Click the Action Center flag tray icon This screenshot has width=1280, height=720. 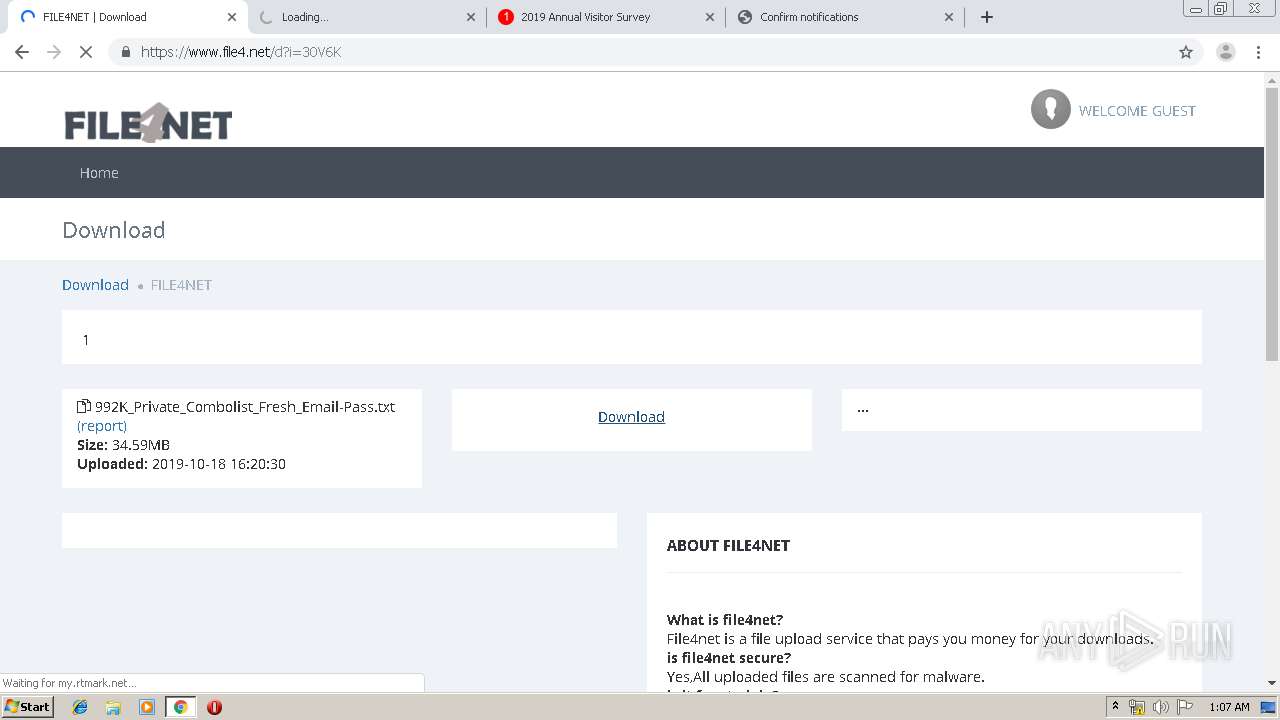[1184, 707]
